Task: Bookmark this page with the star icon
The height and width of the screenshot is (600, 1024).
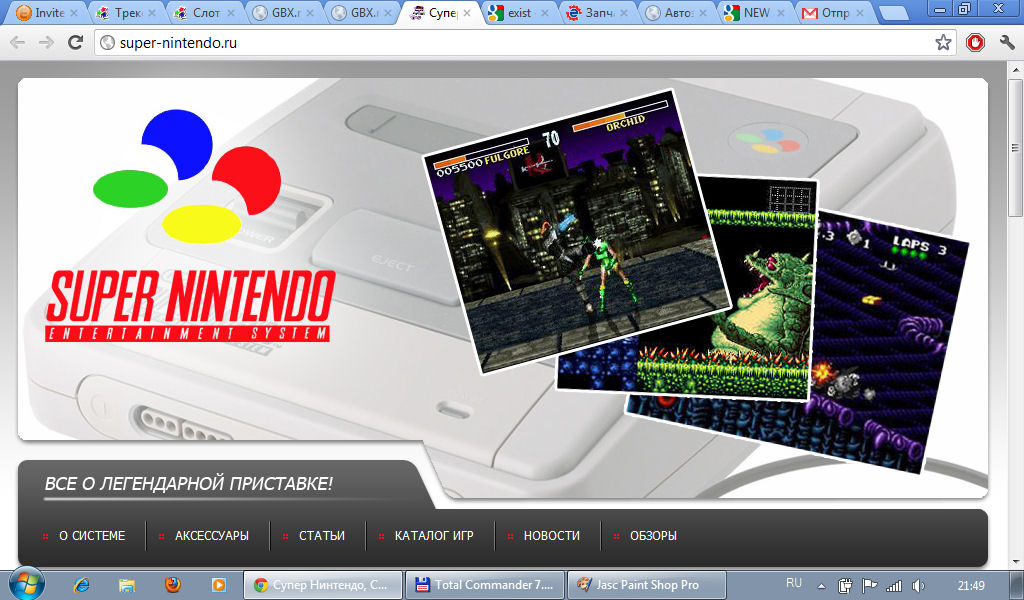Action: pyautogui.click(x=943, y=43)
